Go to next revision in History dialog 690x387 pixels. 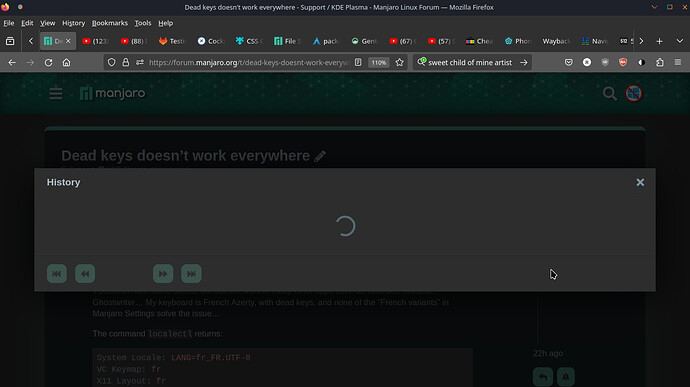point(163,273)
